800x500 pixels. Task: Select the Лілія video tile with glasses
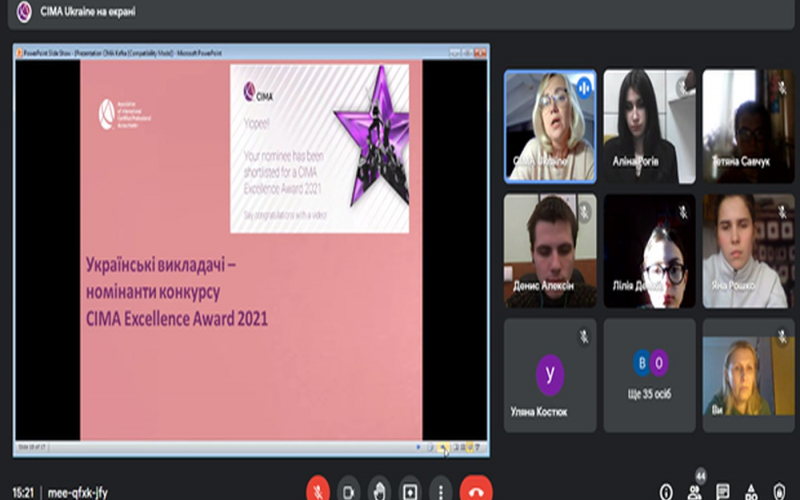tap(649, 251)
